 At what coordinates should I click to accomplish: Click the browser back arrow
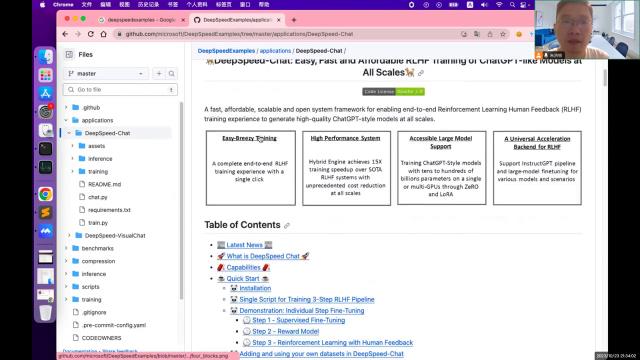[65, 34]
